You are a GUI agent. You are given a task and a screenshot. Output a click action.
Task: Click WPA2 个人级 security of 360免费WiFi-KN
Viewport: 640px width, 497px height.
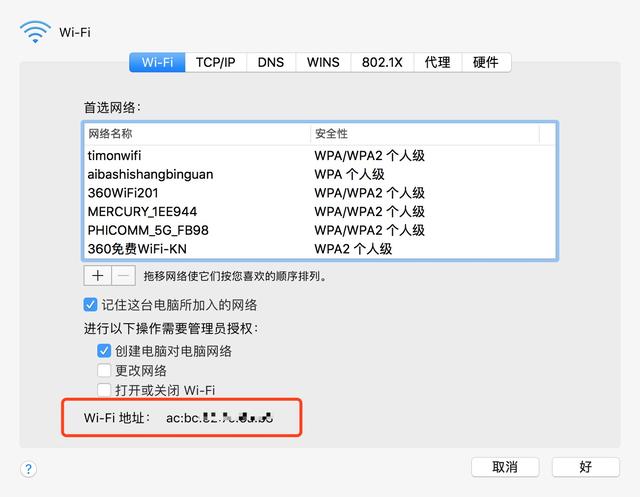click(x=353, y=249)
